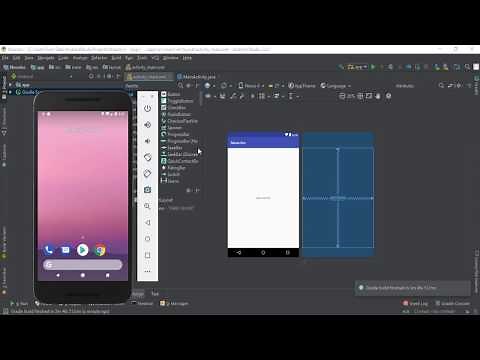The image size is (480, 360).
Task: Click project panel scroll-from-source target icon
Action: coord(91,76)
